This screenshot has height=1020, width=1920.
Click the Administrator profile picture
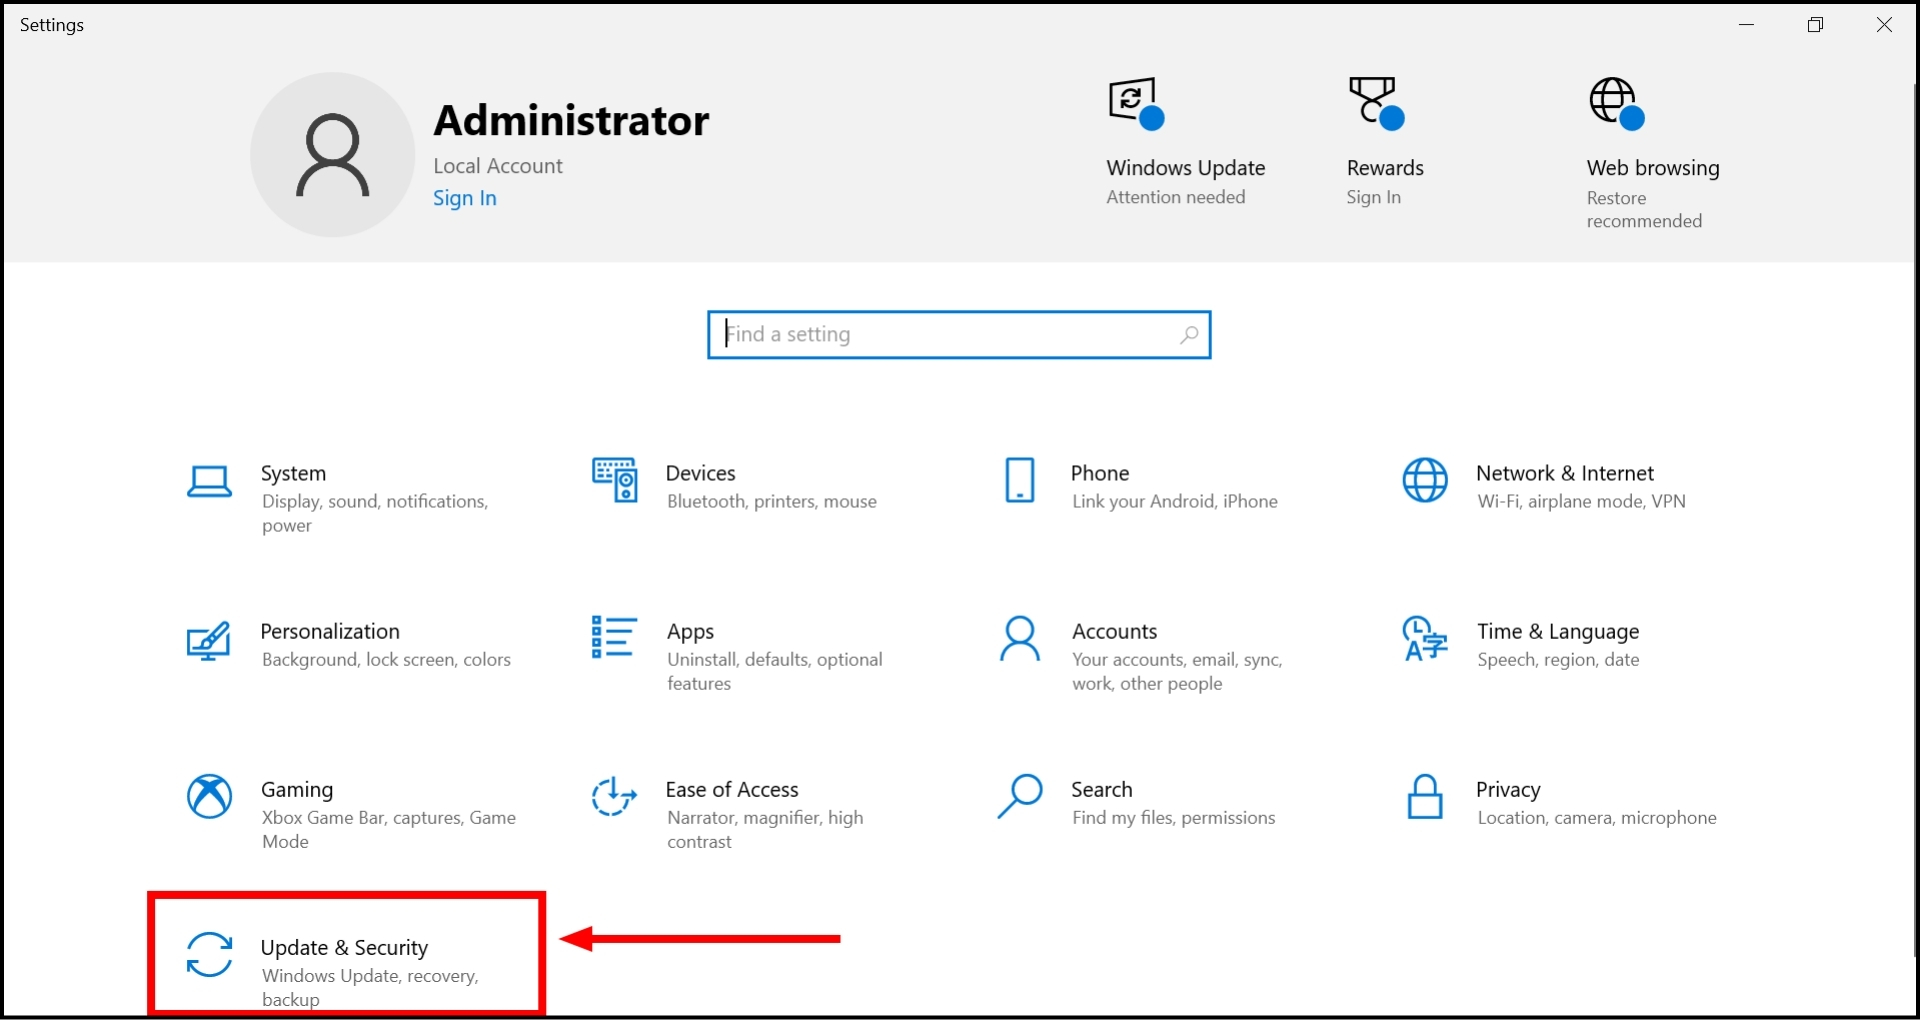[x=330, y=154]
